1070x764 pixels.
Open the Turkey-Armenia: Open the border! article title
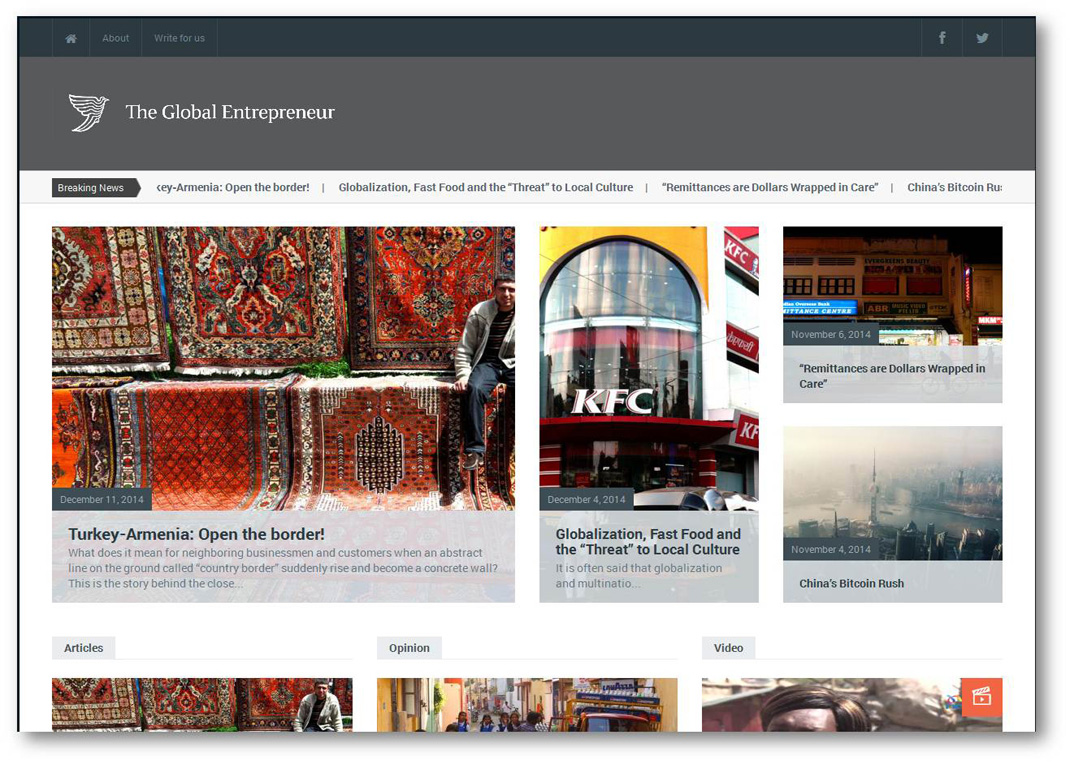tap(197, 534)
